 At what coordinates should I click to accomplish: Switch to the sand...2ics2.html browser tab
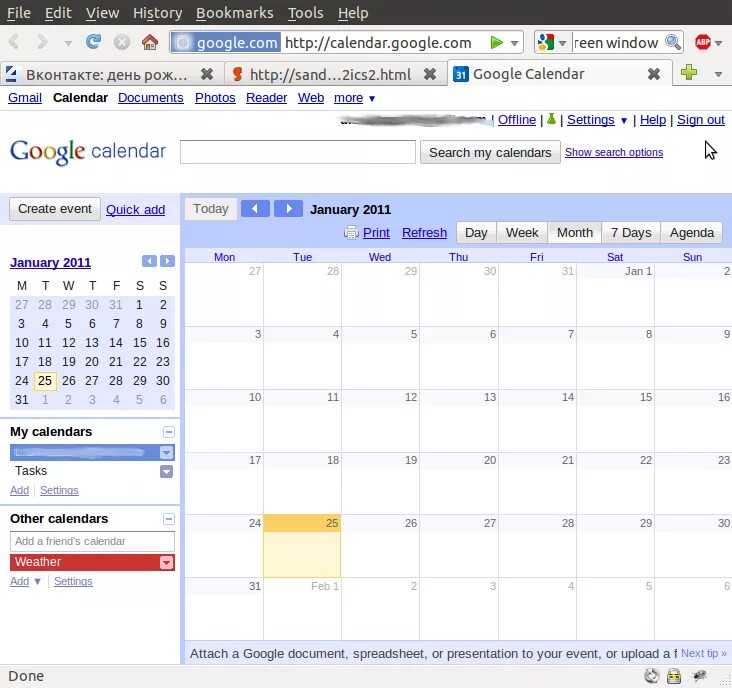(x=330, y=74)
